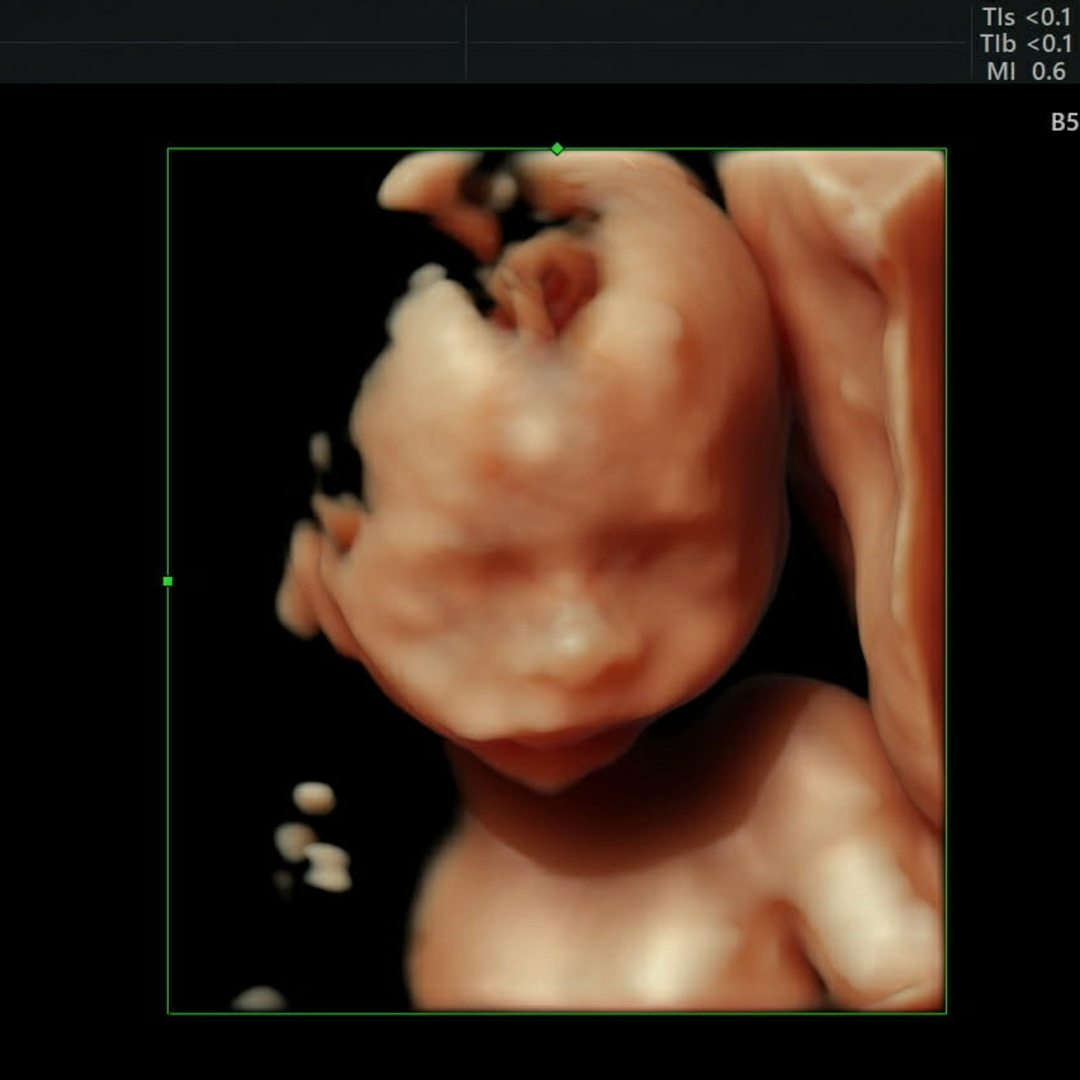Click the top-left corner of the ROI box
The width and height of the screenshot is (1080, 1080).
point(168,149)
